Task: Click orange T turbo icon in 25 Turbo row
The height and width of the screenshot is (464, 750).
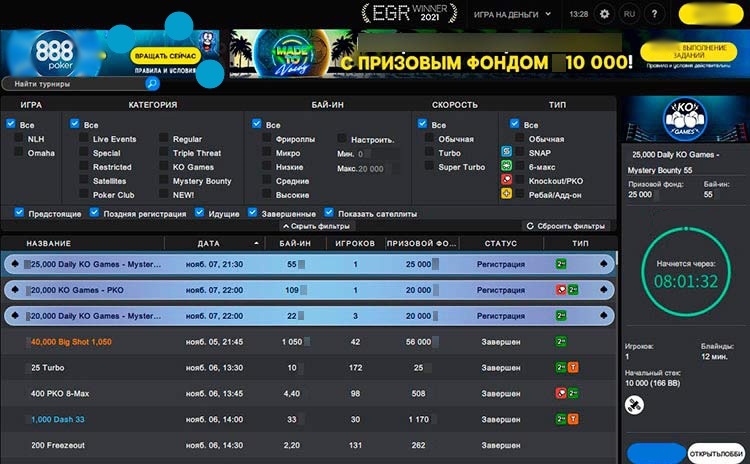Action: pyautogui.click(x=573, y=367)
